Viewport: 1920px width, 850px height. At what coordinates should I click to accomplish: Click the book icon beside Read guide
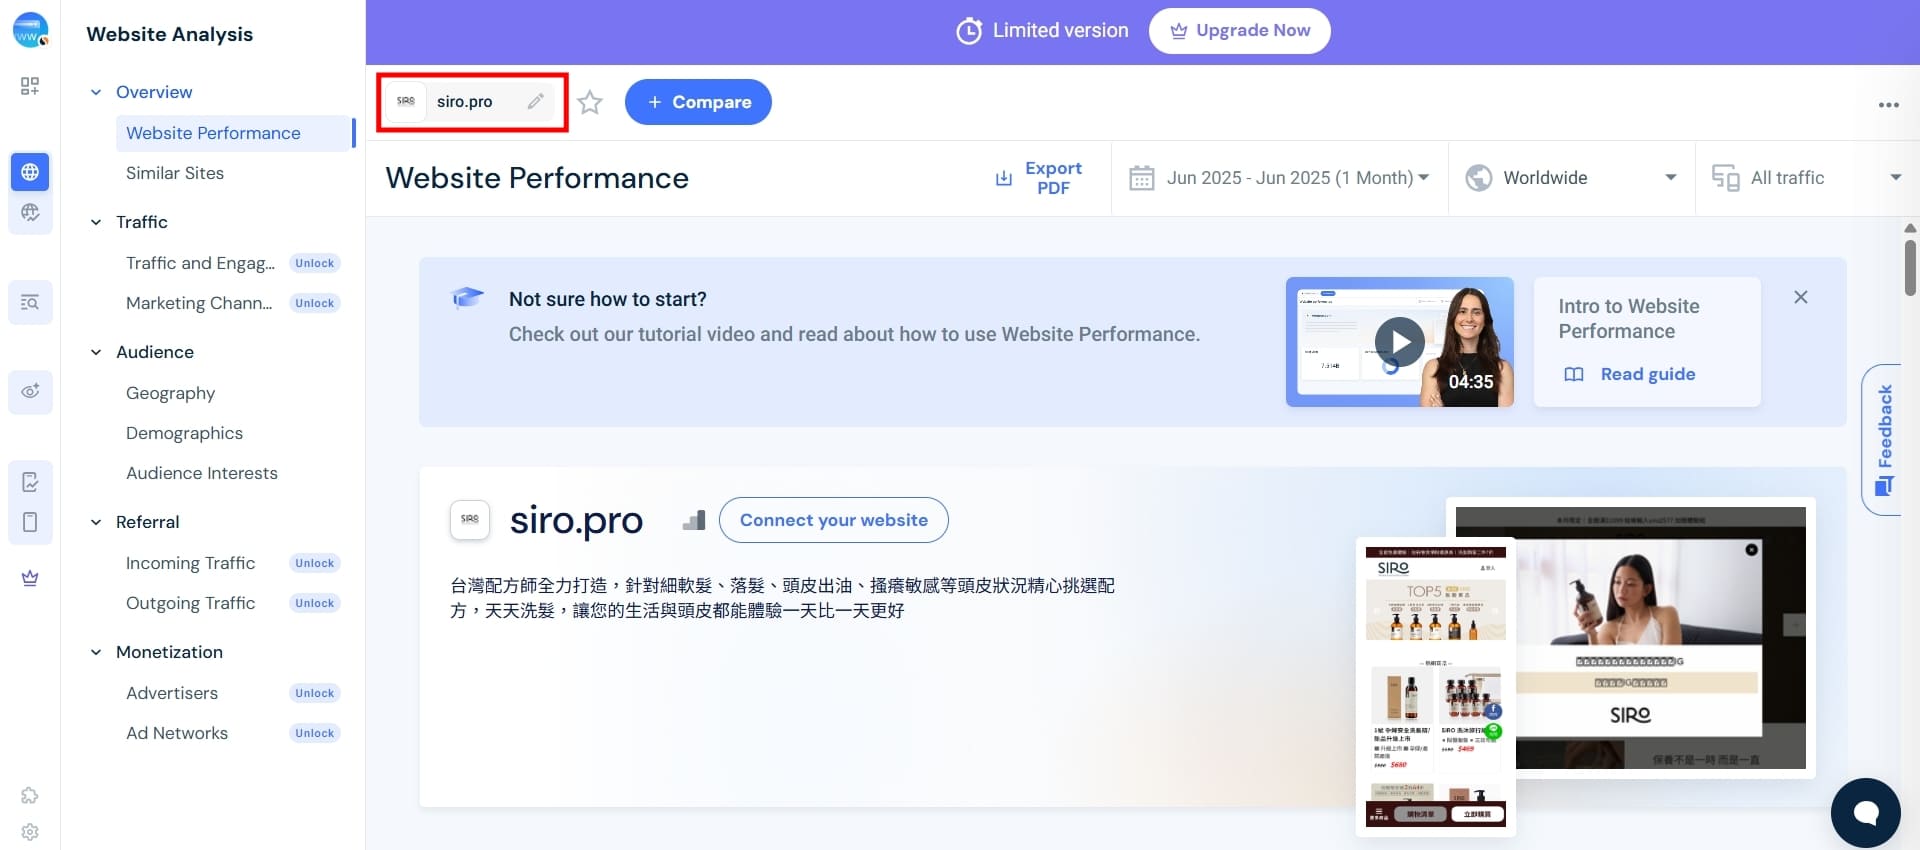click(x=1574, y=374)
